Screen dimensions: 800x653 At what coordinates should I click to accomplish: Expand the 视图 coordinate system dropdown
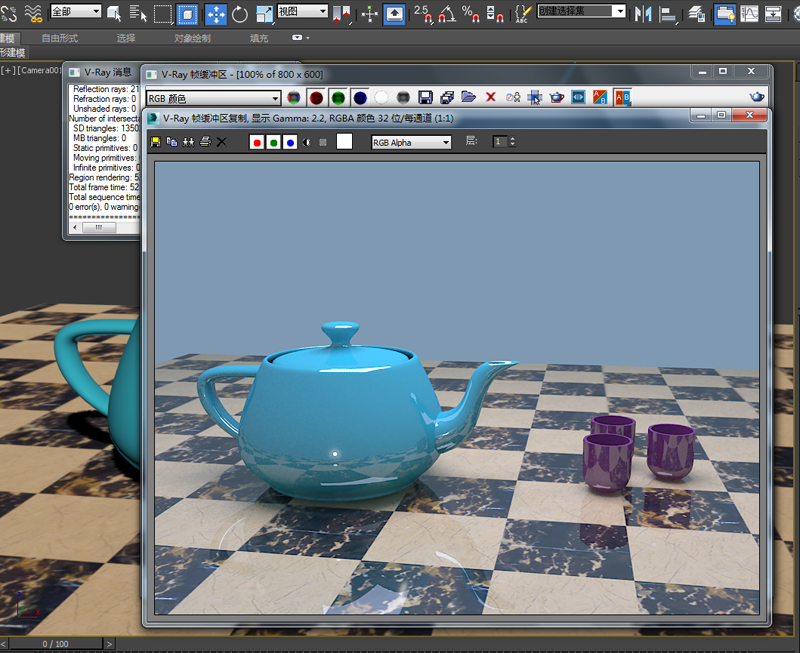(x=302, y=11)
